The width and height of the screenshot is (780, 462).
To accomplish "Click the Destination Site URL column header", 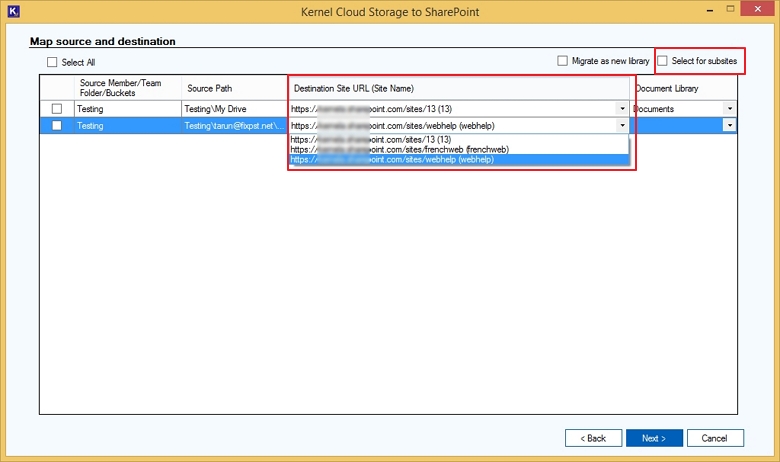I will click(459, 88).
